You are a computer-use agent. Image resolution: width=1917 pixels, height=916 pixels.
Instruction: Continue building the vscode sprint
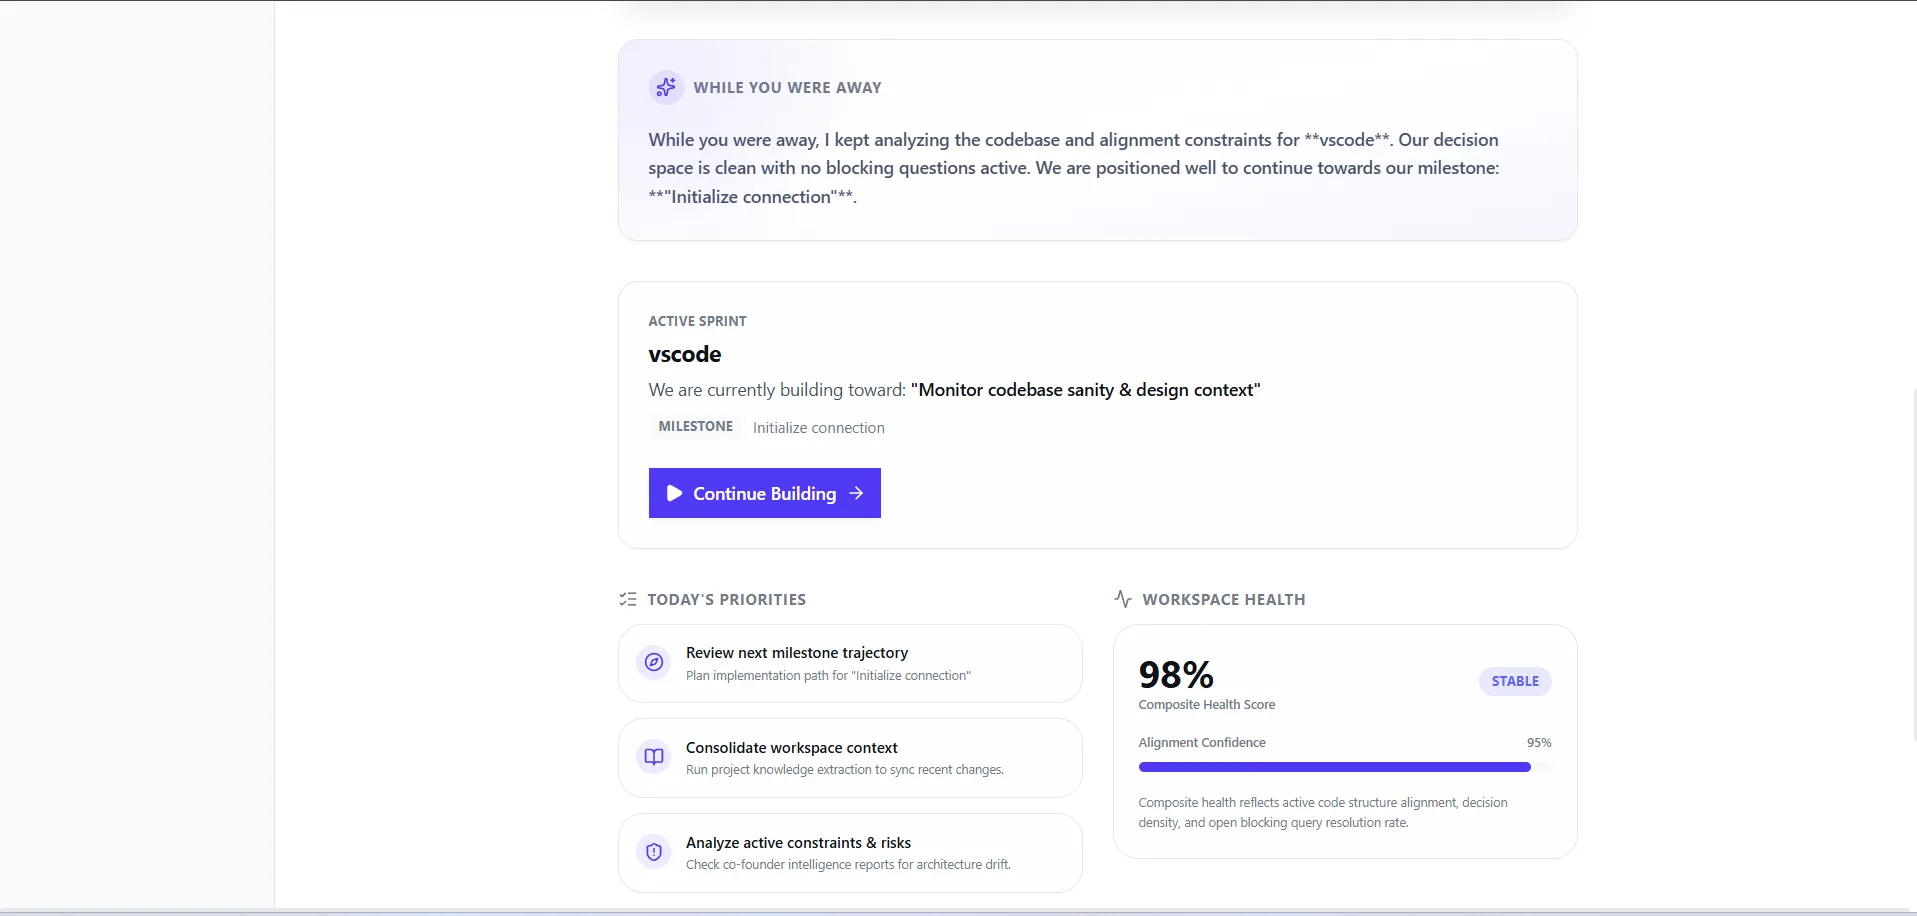coord(765,493)
